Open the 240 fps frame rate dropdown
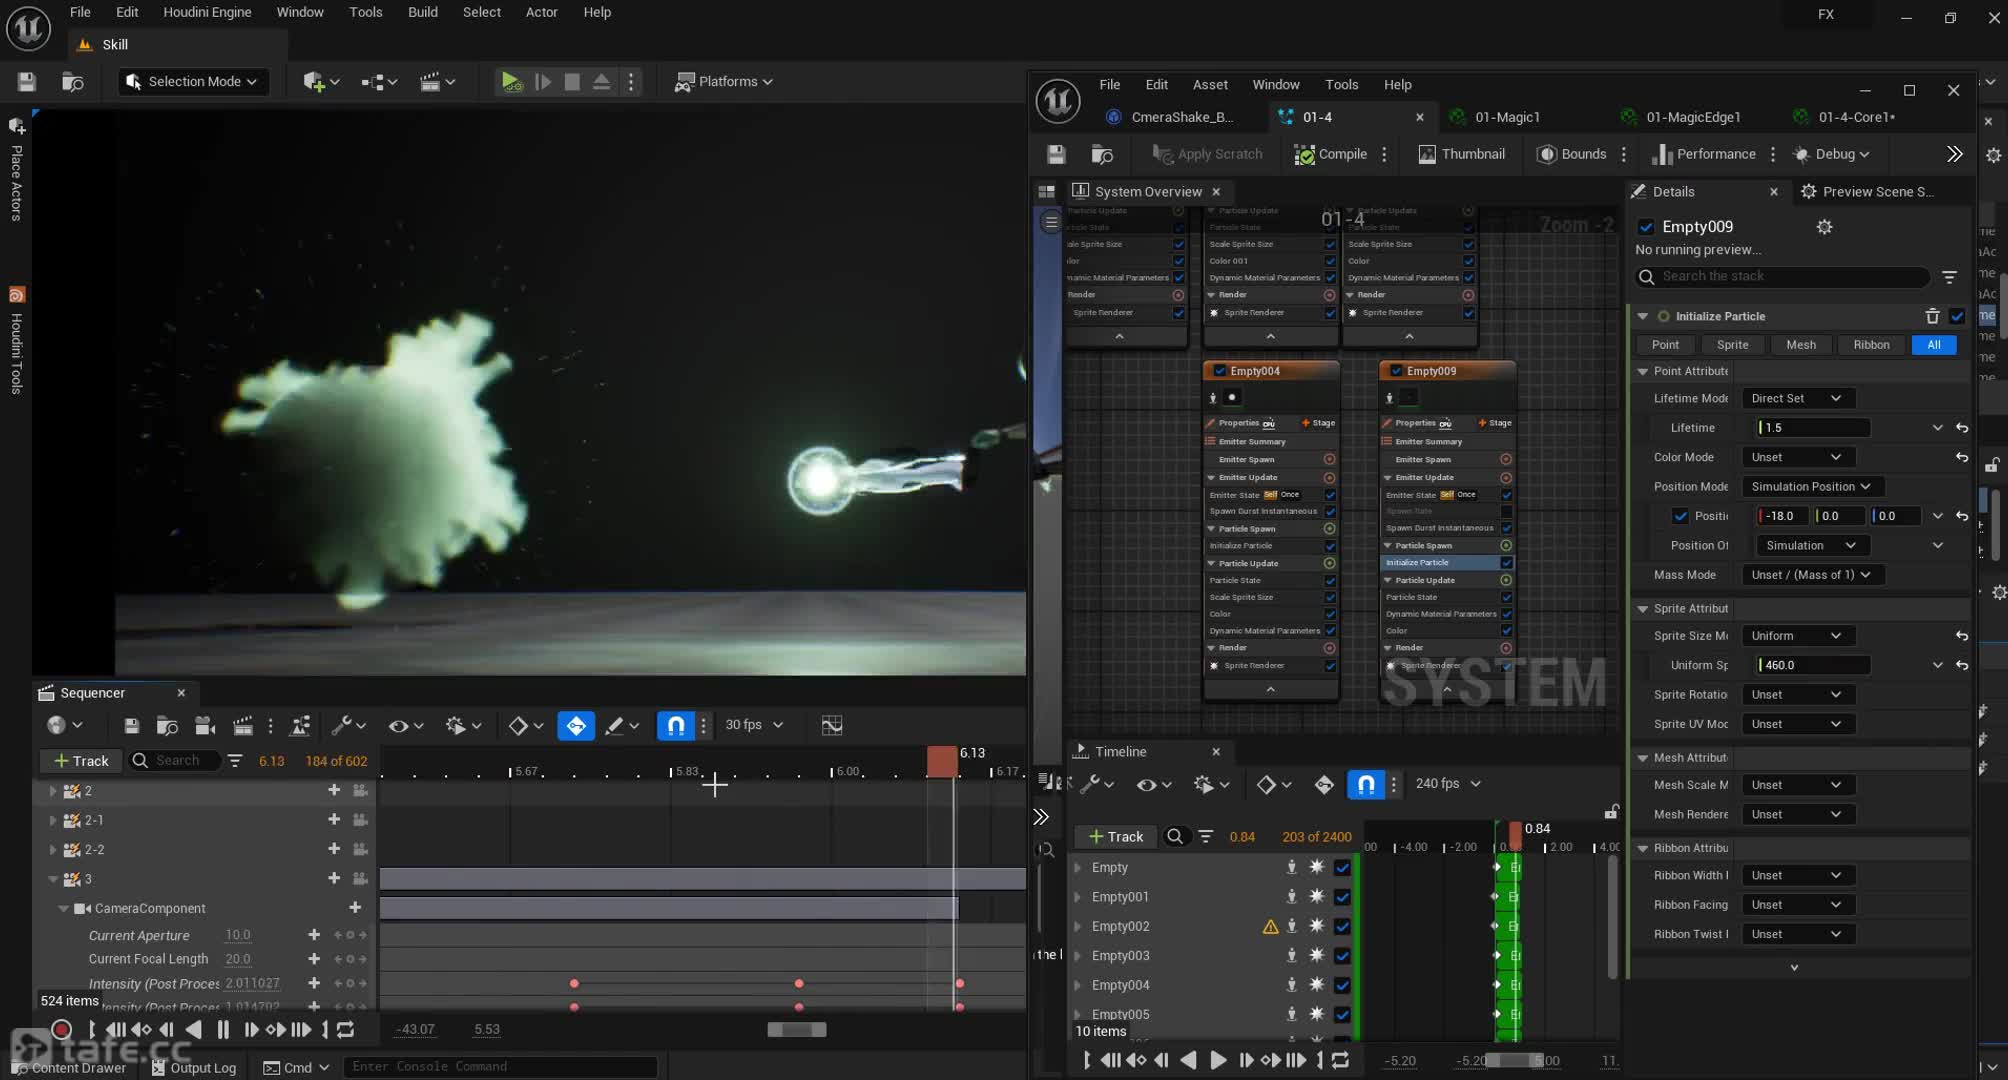The image size is (2008, 1080). 1448,784
